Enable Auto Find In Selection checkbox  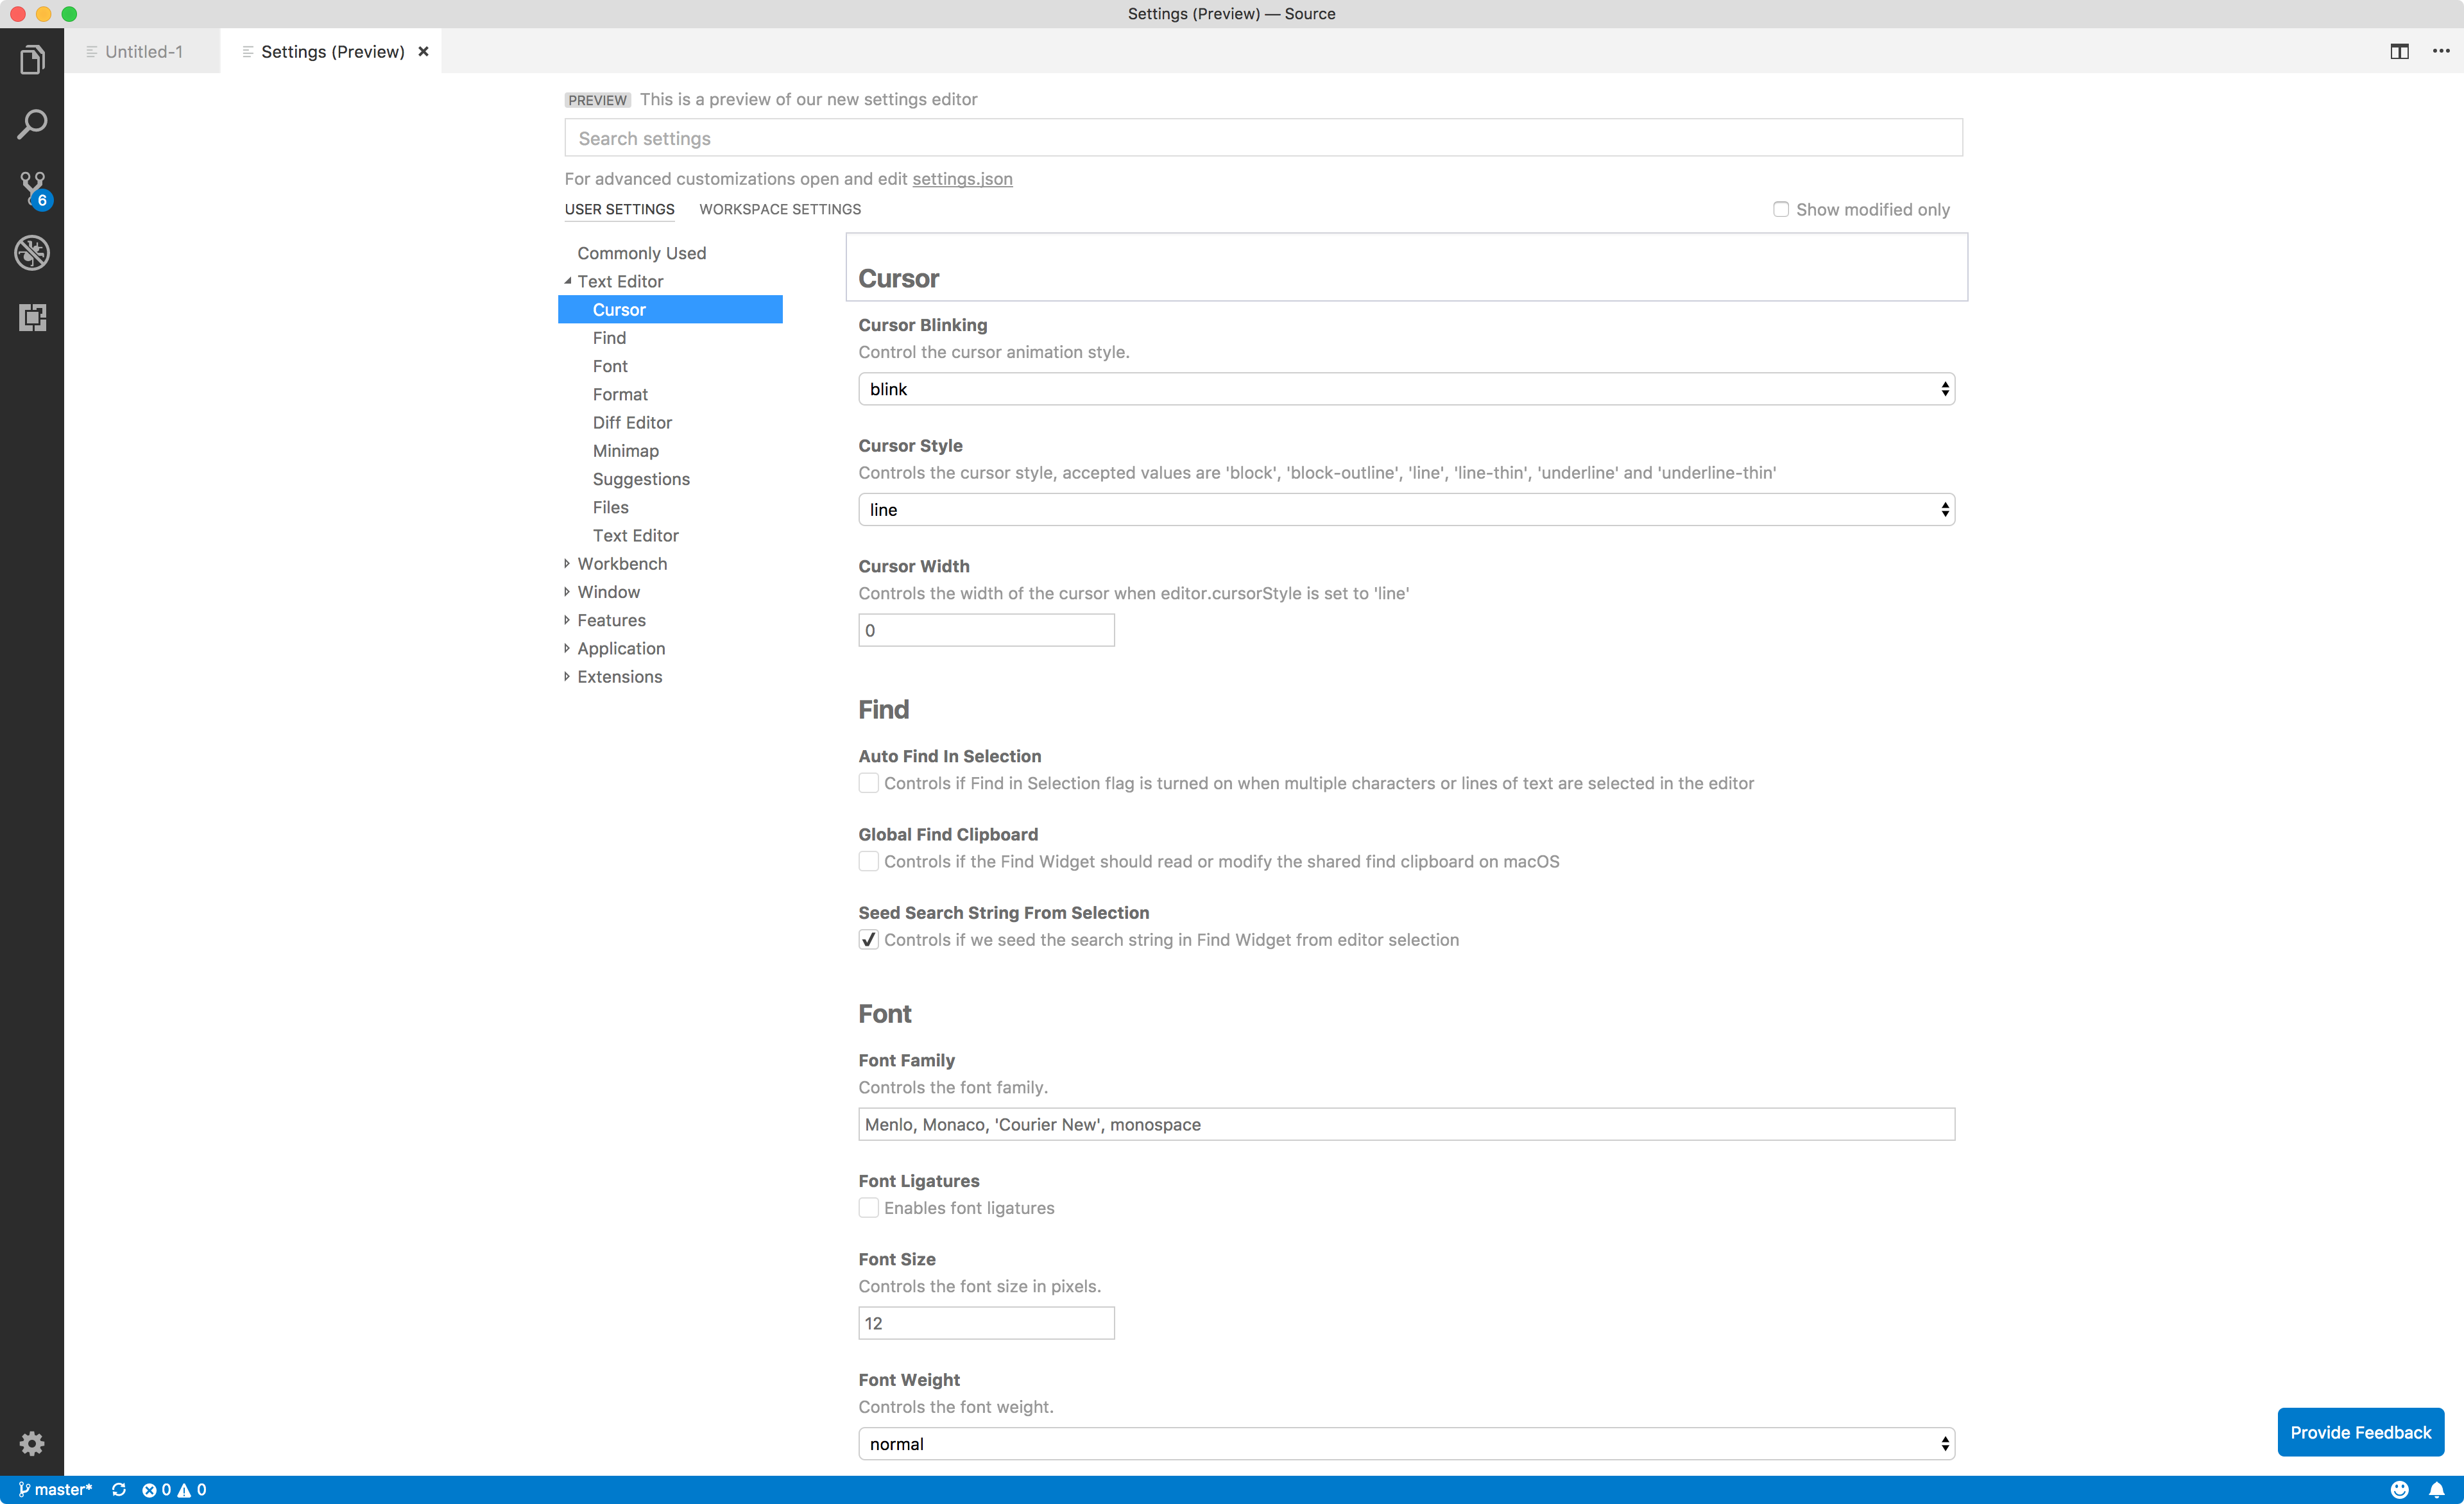pyautogui.click(x=868, y=783)
